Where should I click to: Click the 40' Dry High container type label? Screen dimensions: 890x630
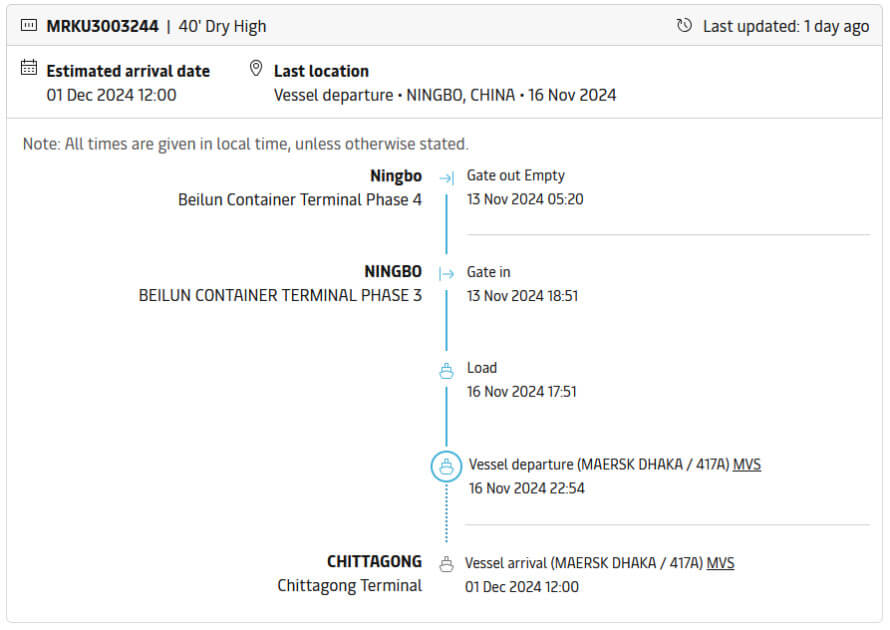[222, 26]
